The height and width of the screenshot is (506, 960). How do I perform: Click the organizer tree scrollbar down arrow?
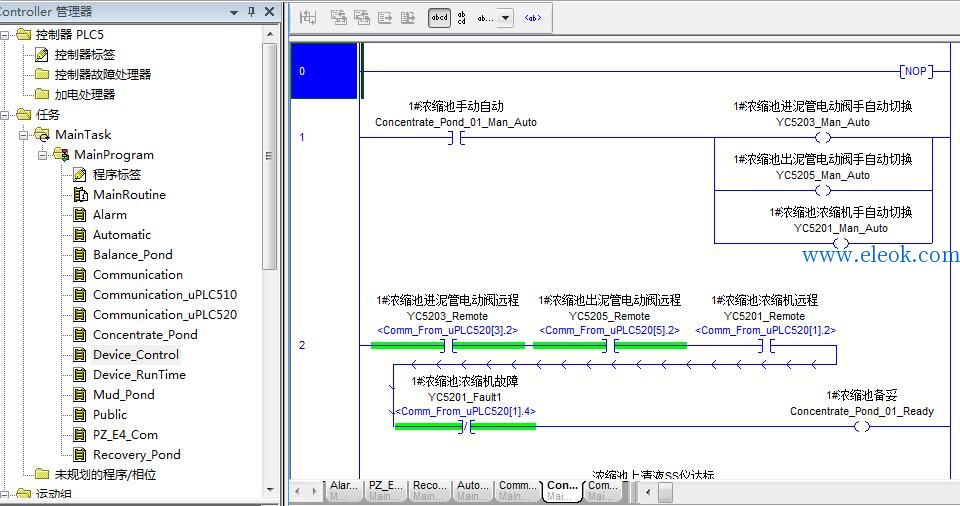click(270, 490)
